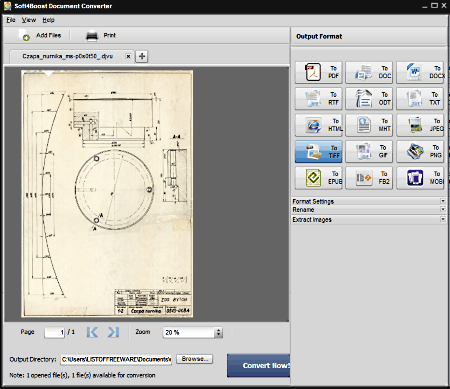The image size is (450, 389).
Task: Expand the Extract Images section
Action: (x=369, y=219)
